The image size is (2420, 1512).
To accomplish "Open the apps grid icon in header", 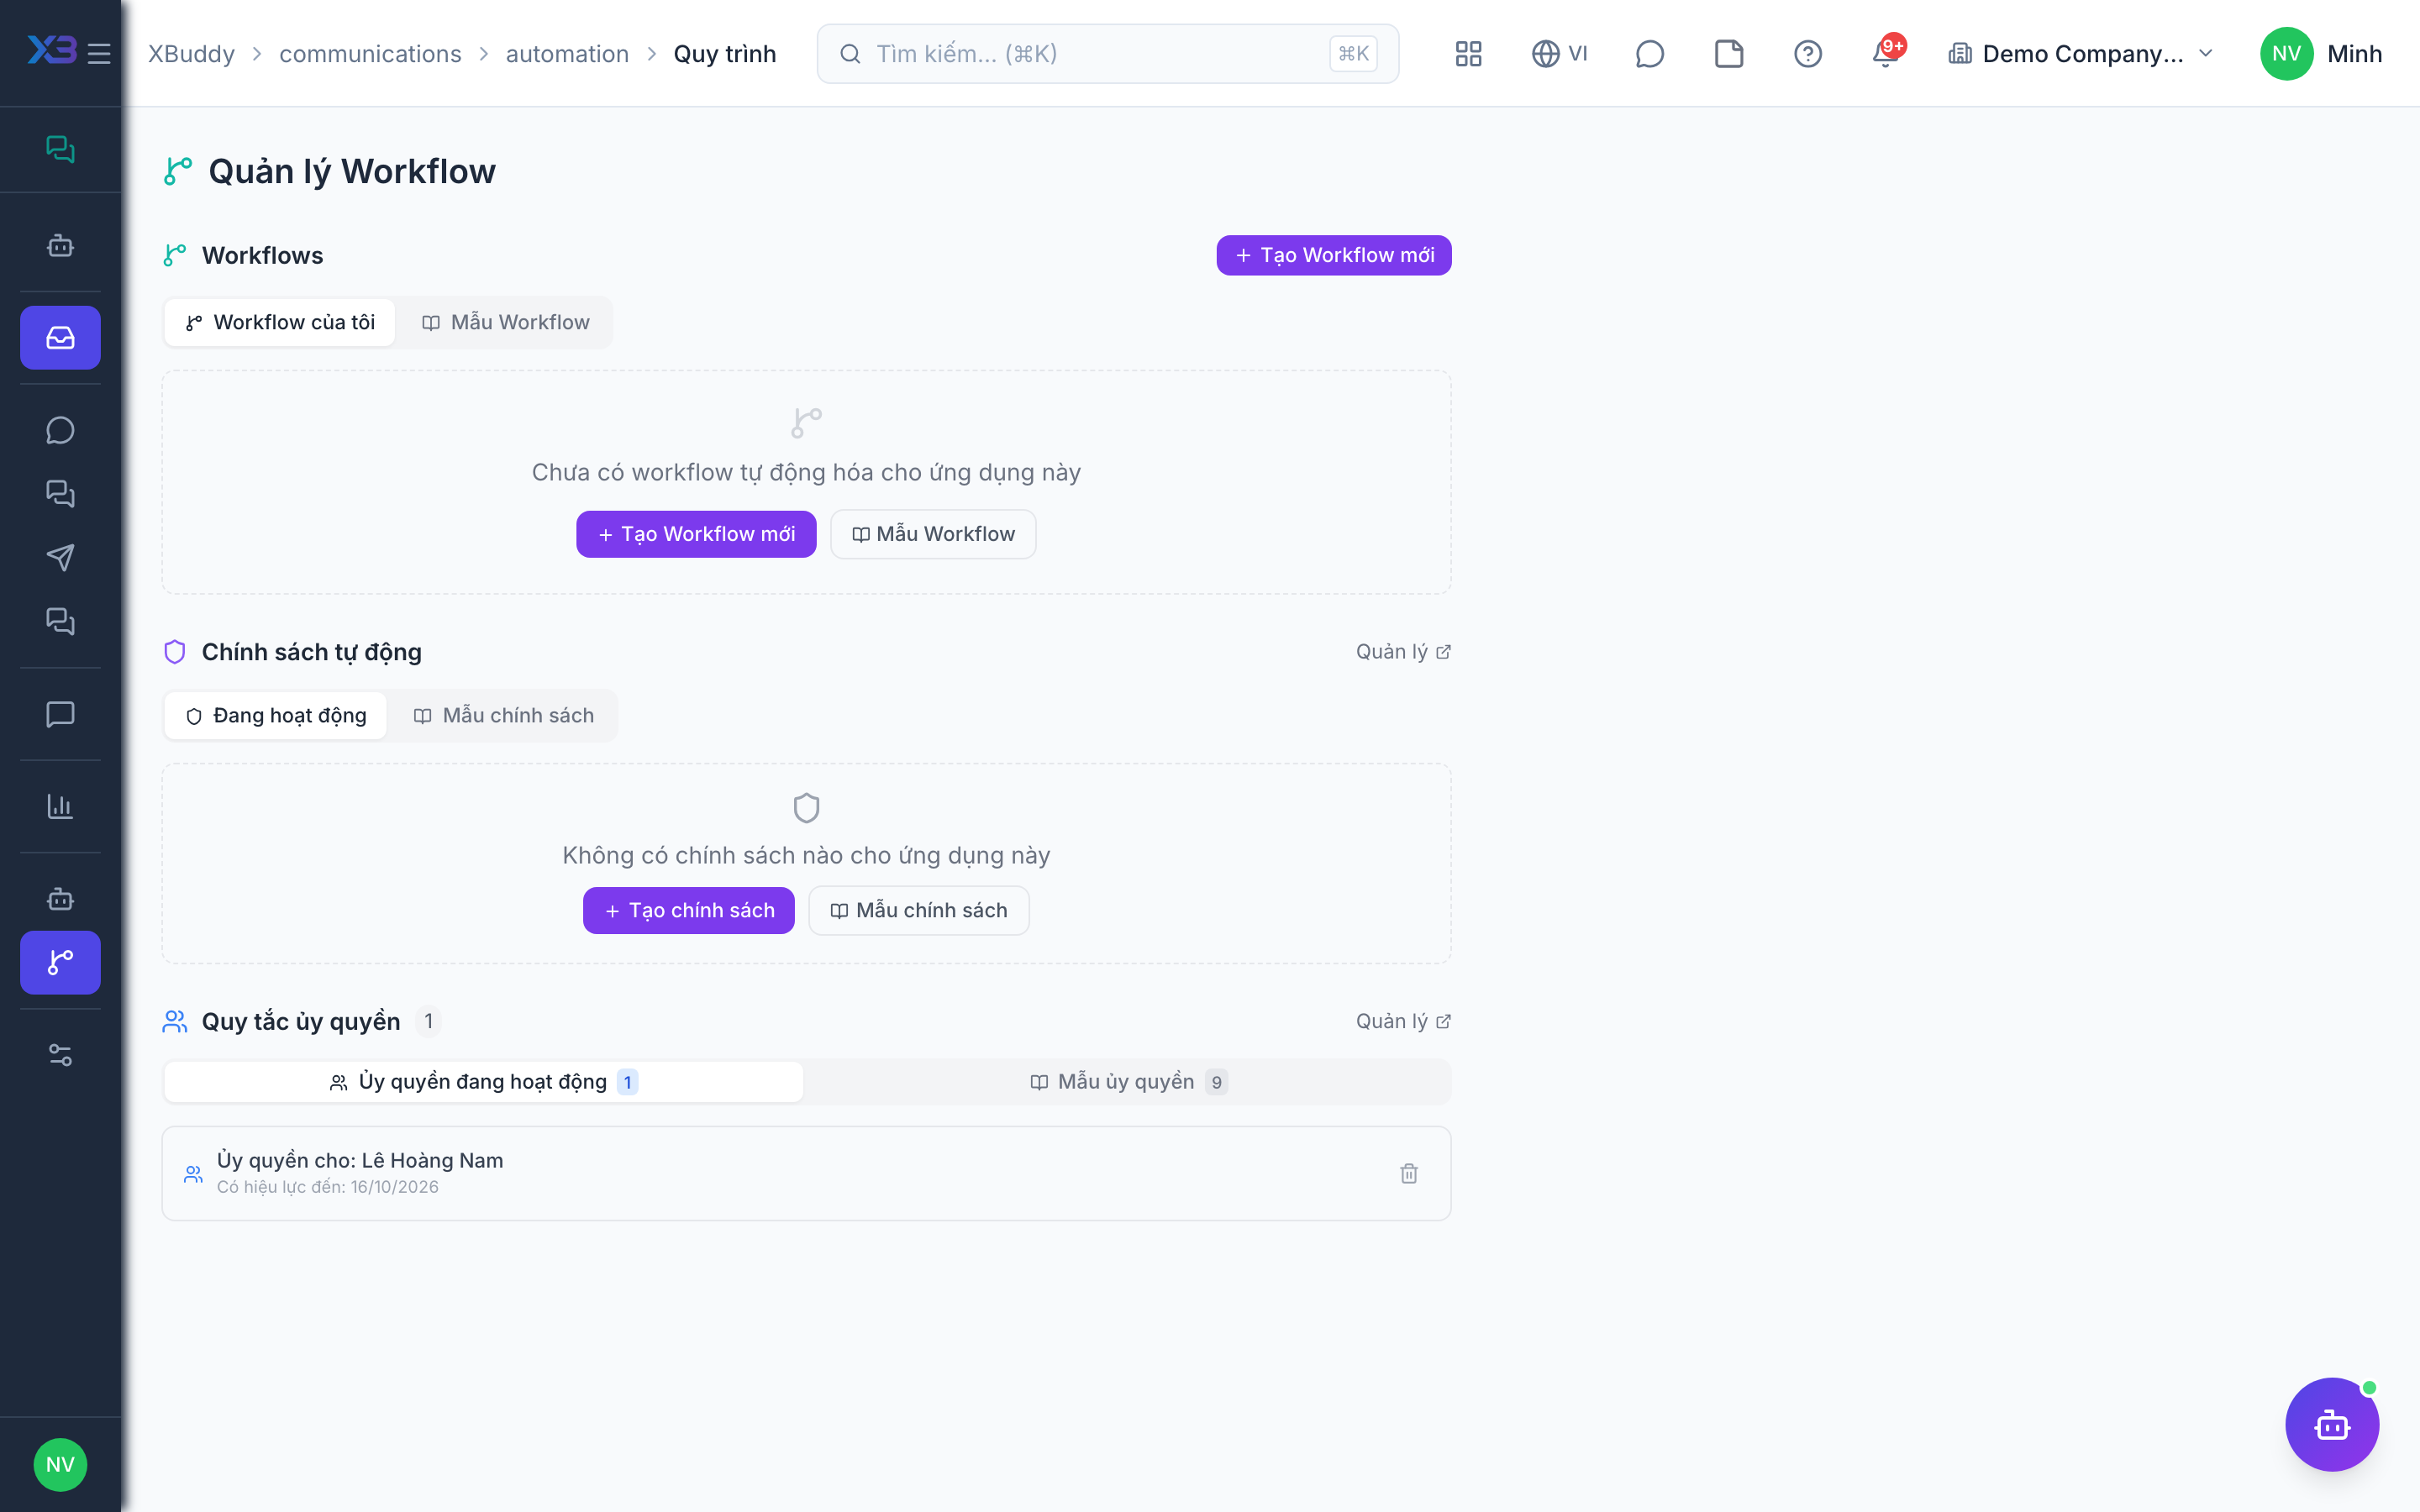I will pyautogui.click(x=1468, y=53).
